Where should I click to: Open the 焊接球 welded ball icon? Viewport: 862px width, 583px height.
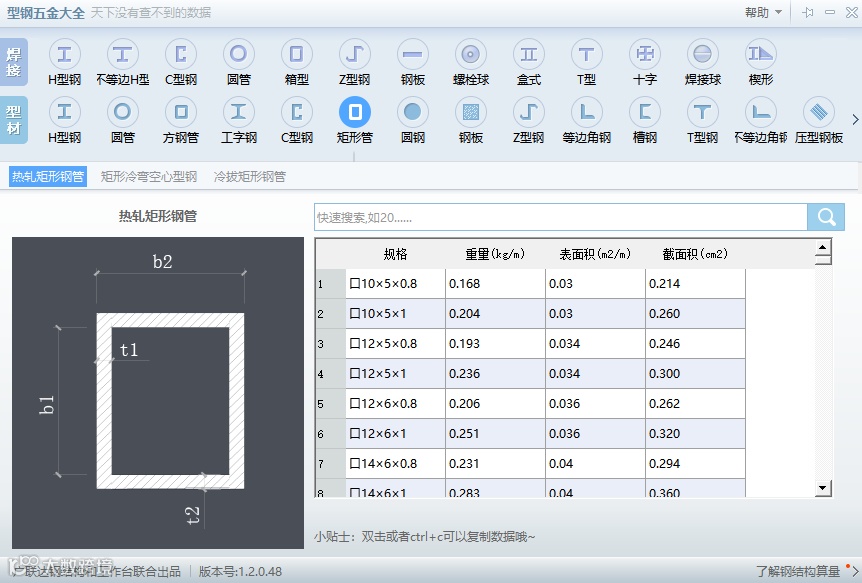[703, 62]
